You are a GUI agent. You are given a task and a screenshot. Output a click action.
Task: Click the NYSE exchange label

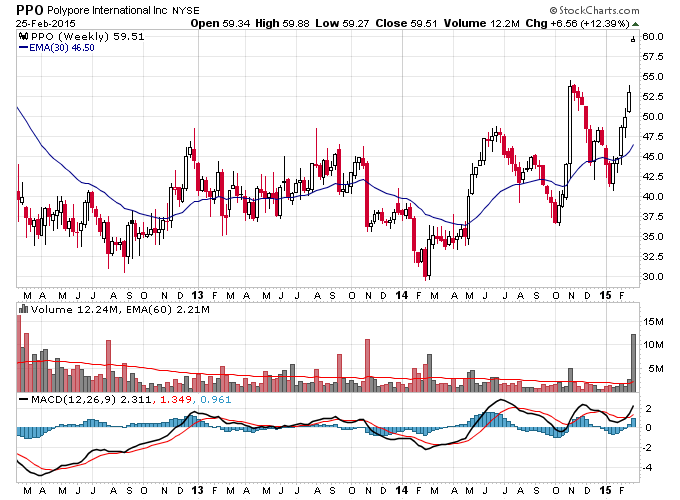(186, 11)
